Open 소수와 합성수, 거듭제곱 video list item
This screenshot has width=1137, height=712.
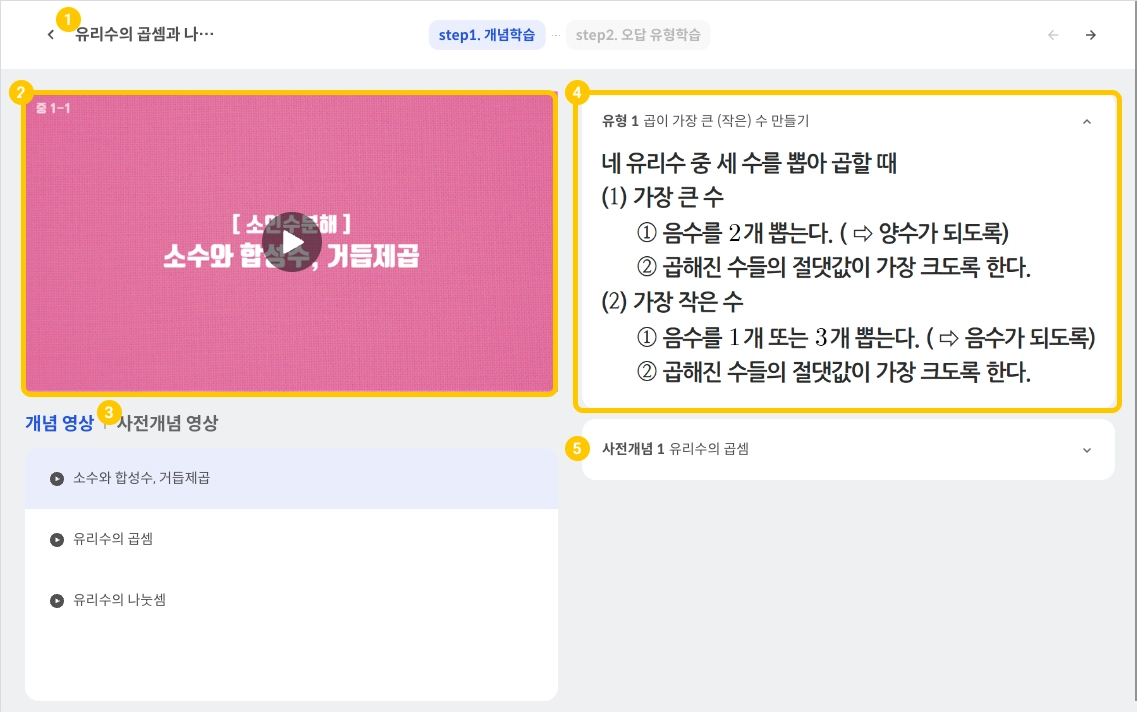coord(292,479)
